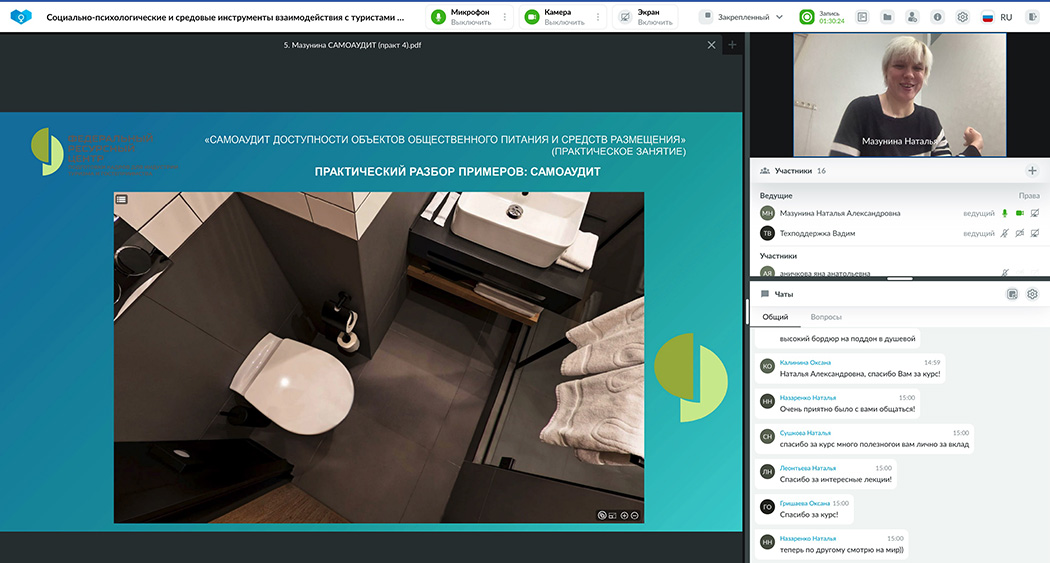Open the files folder icon in toolbar
The height and width of the screenshot is (563, 1050).
click(886, 17)
